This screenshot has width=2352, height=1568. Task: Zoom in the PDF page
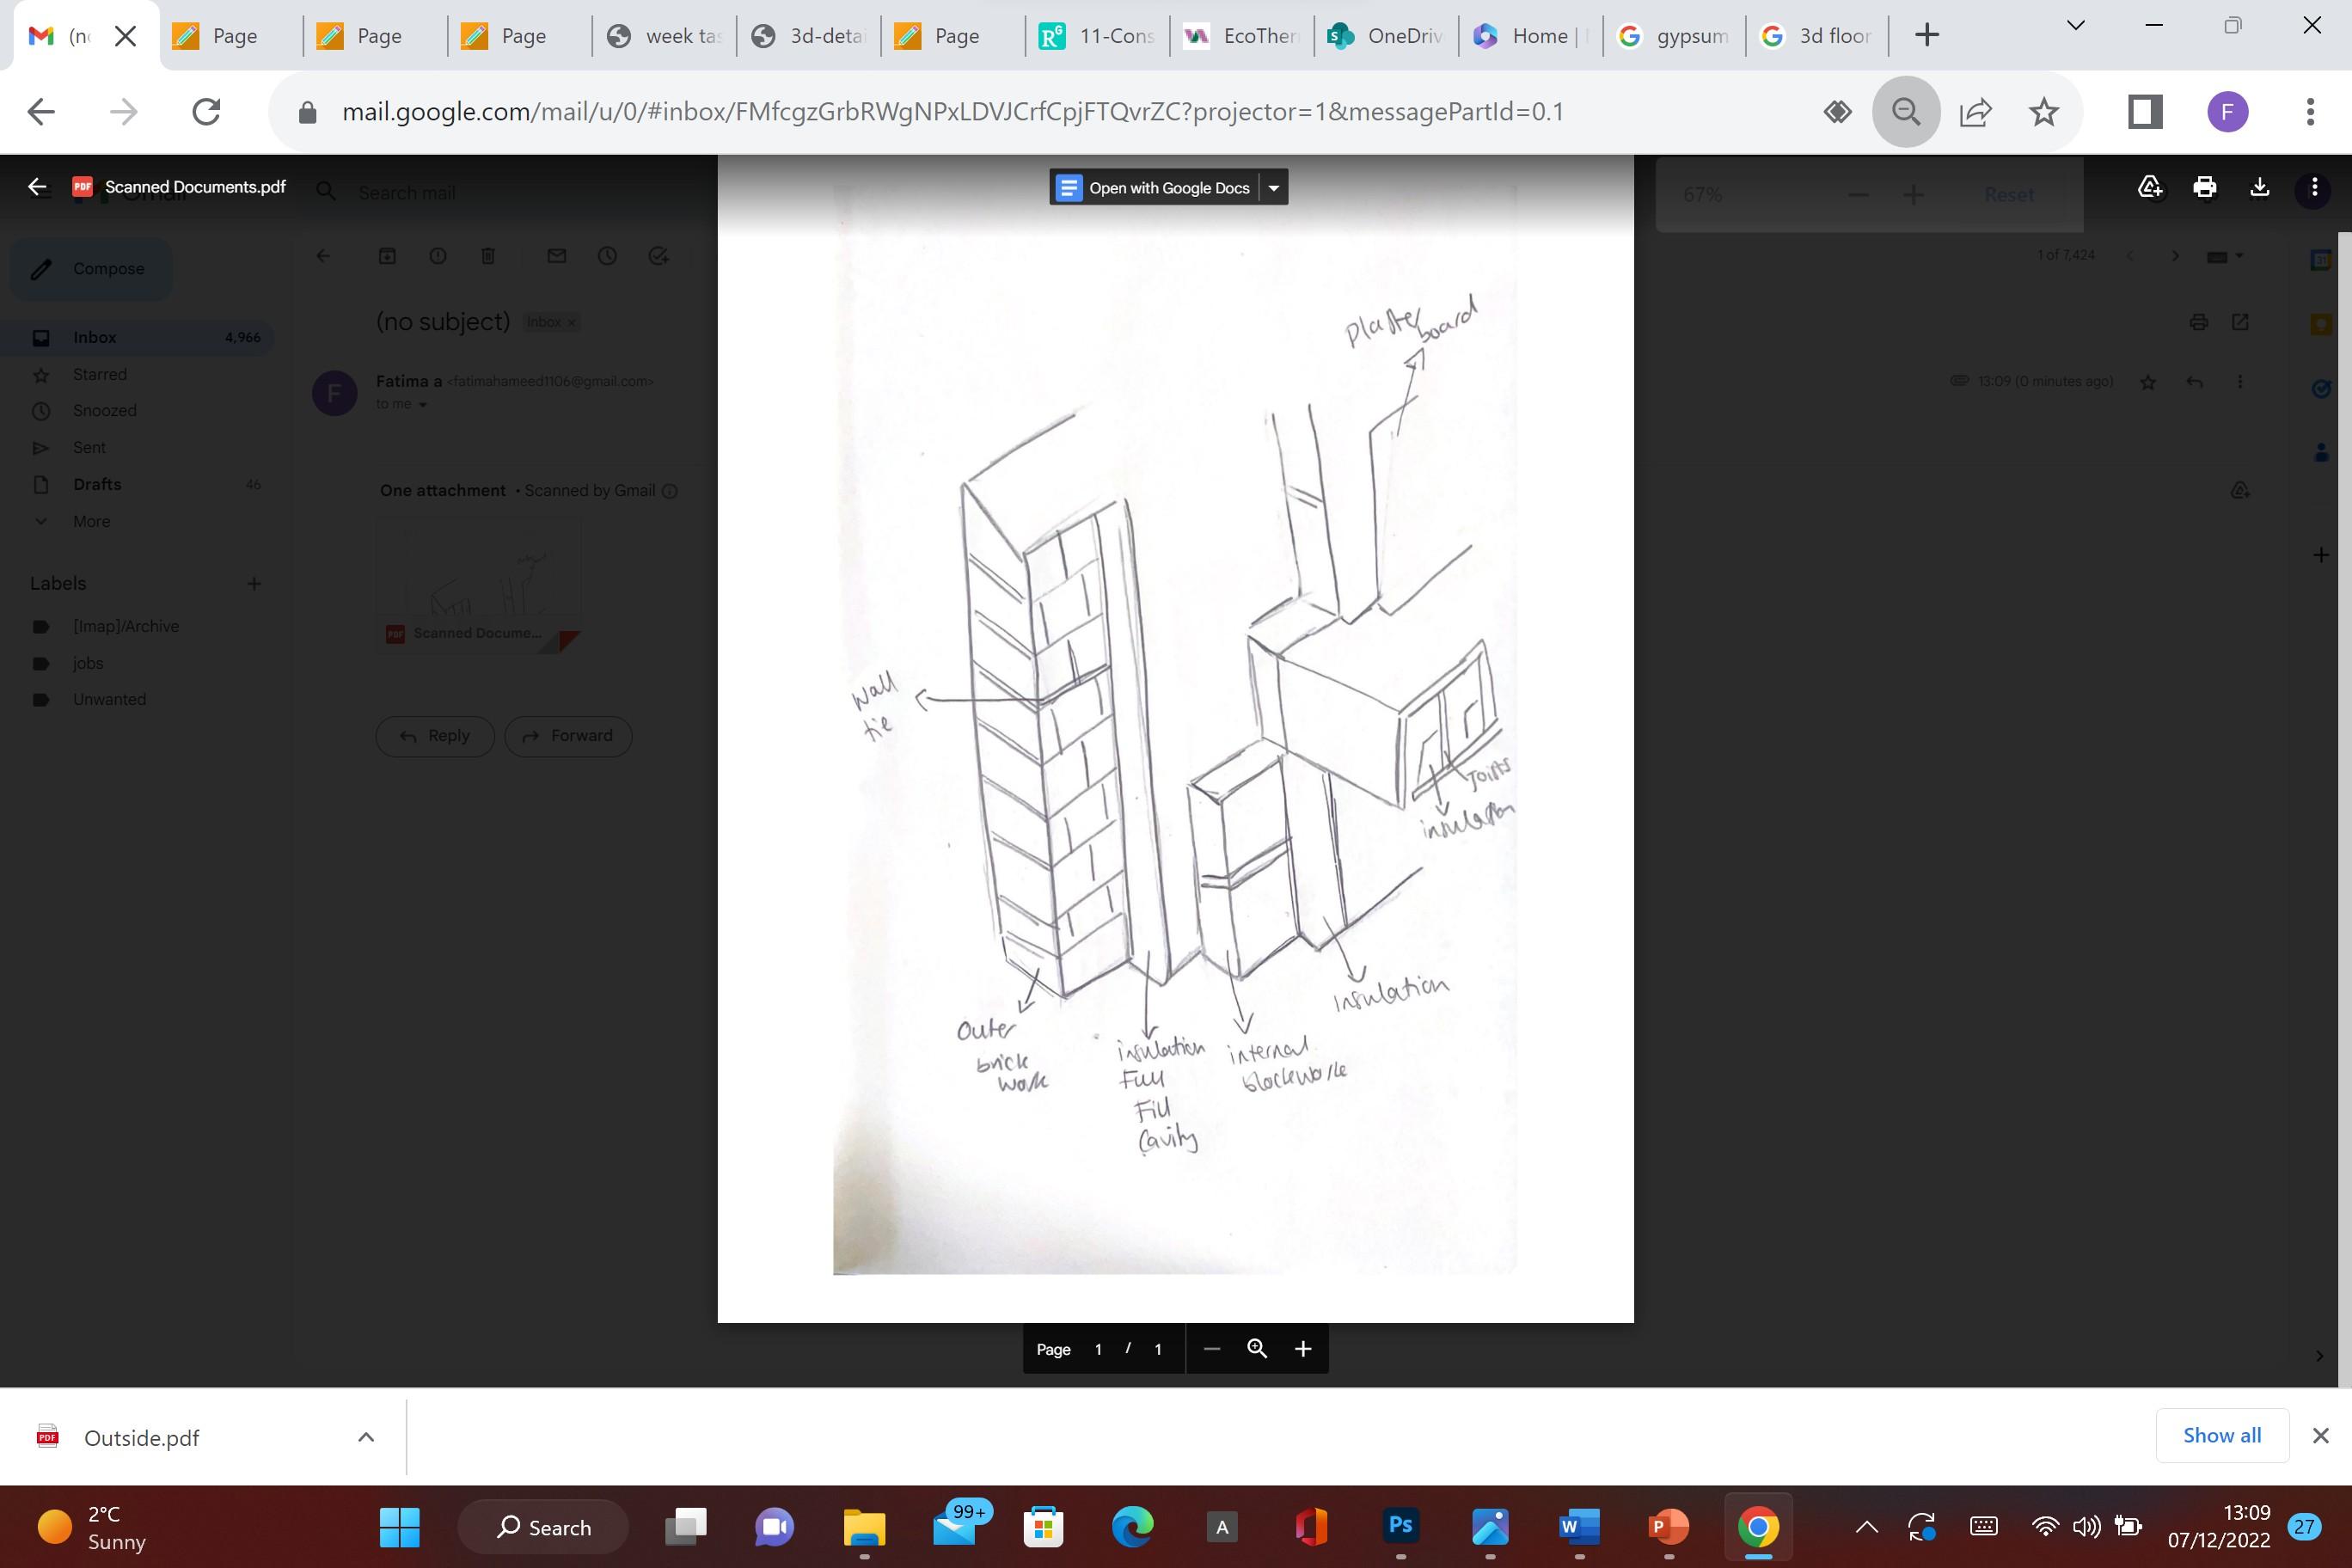point(1303,1349)
